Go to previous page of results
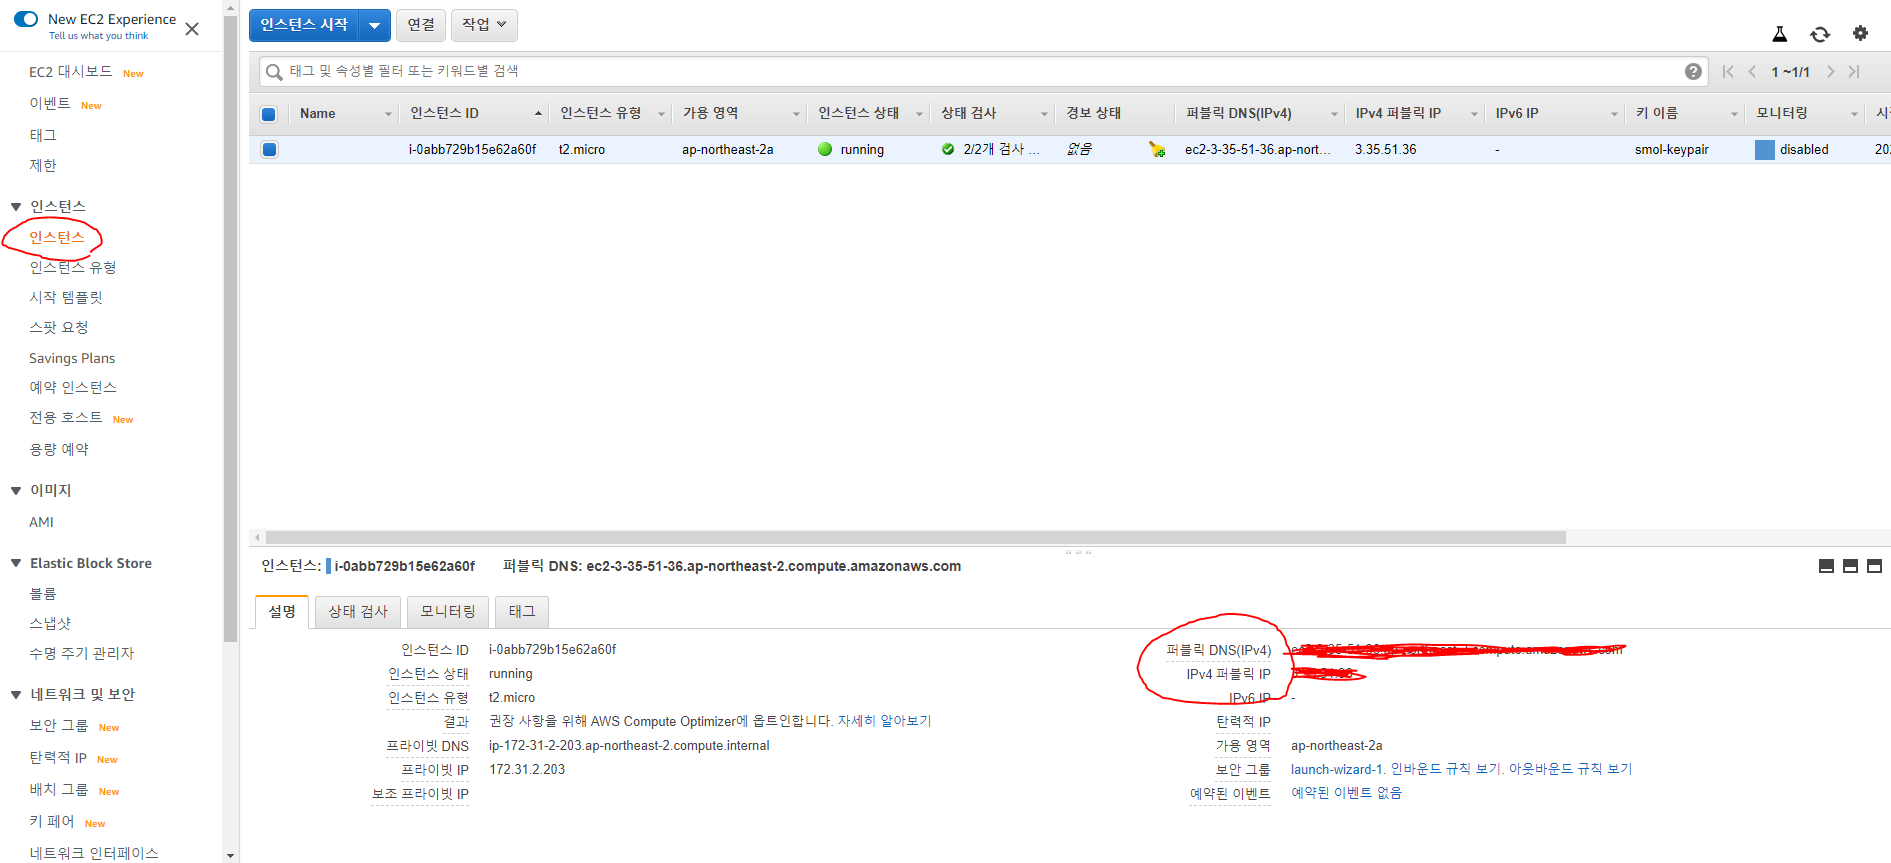 point(1752,71)
